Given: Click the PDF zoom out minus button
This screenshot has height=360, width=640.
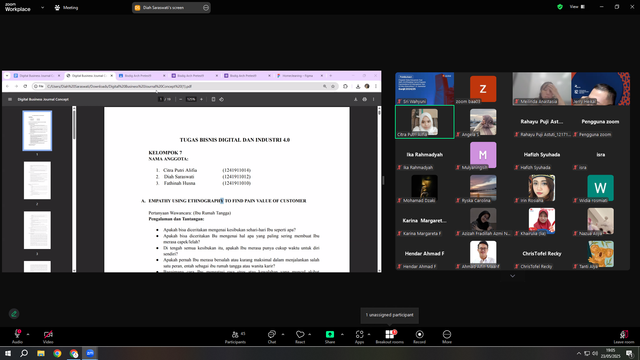Looking at the screenshot, I should [181, 99].
